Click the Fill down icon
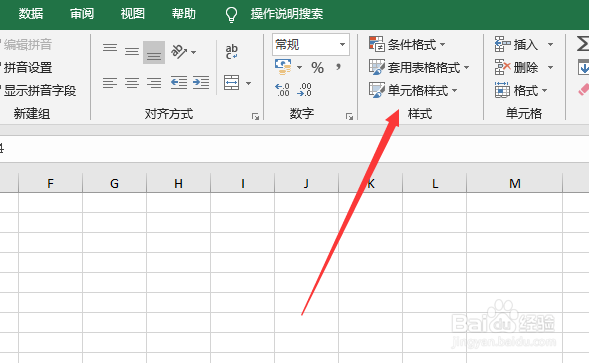The height and width of the screenshot is (363, 589). coord(583,68)
